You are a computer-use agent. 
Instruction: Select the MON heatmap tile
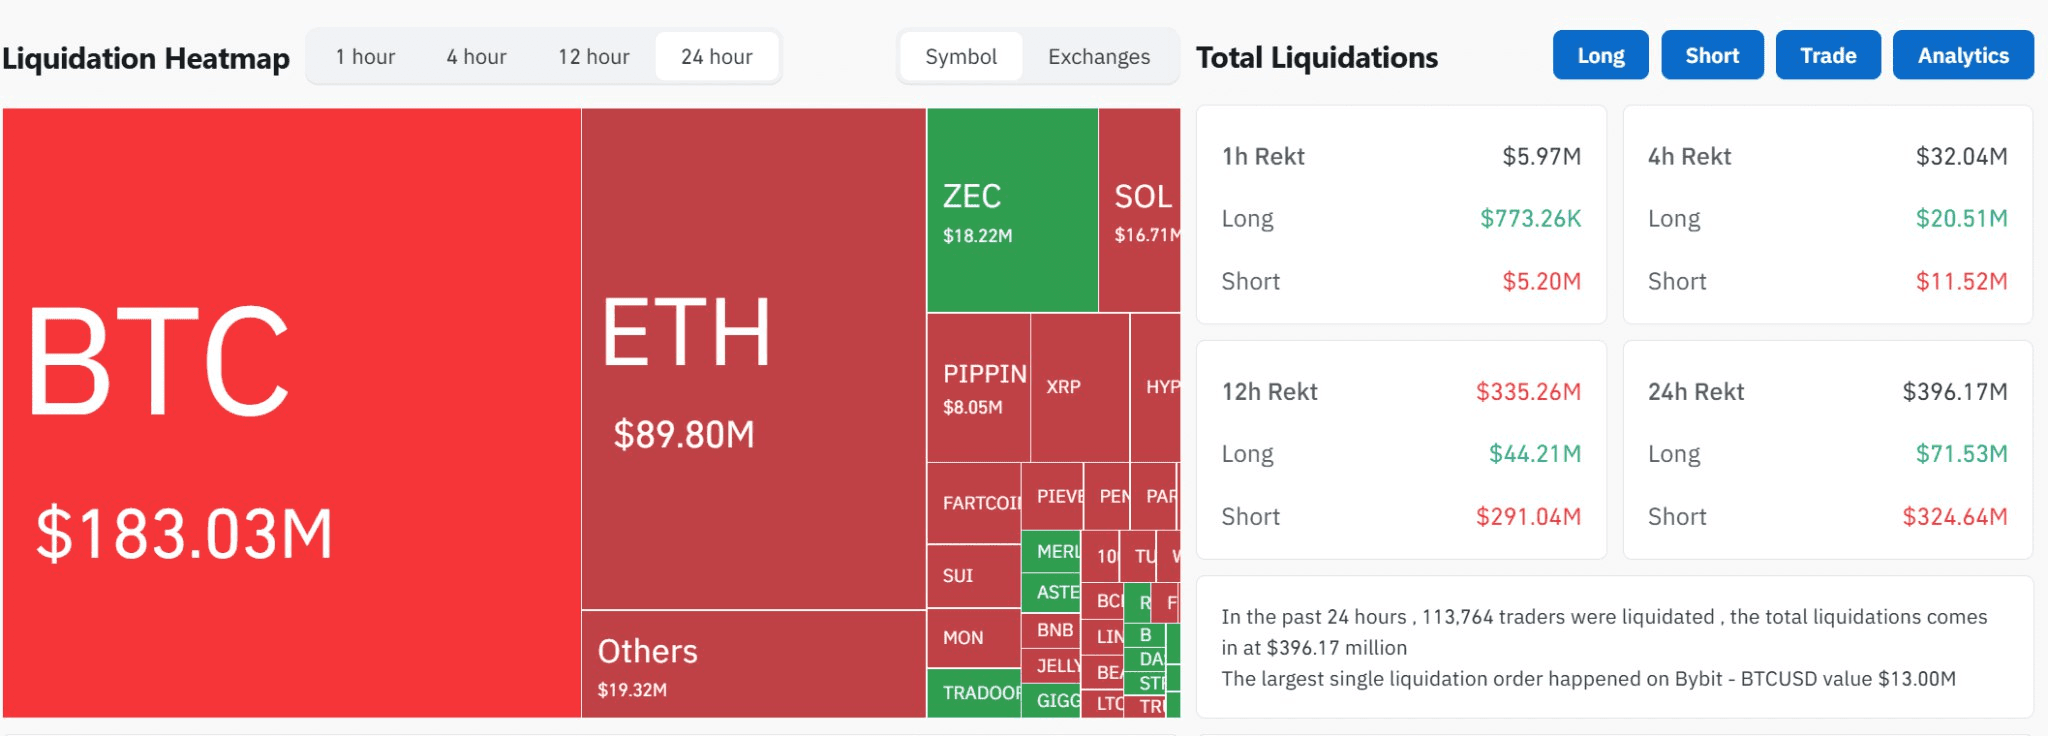pos(973,638)
